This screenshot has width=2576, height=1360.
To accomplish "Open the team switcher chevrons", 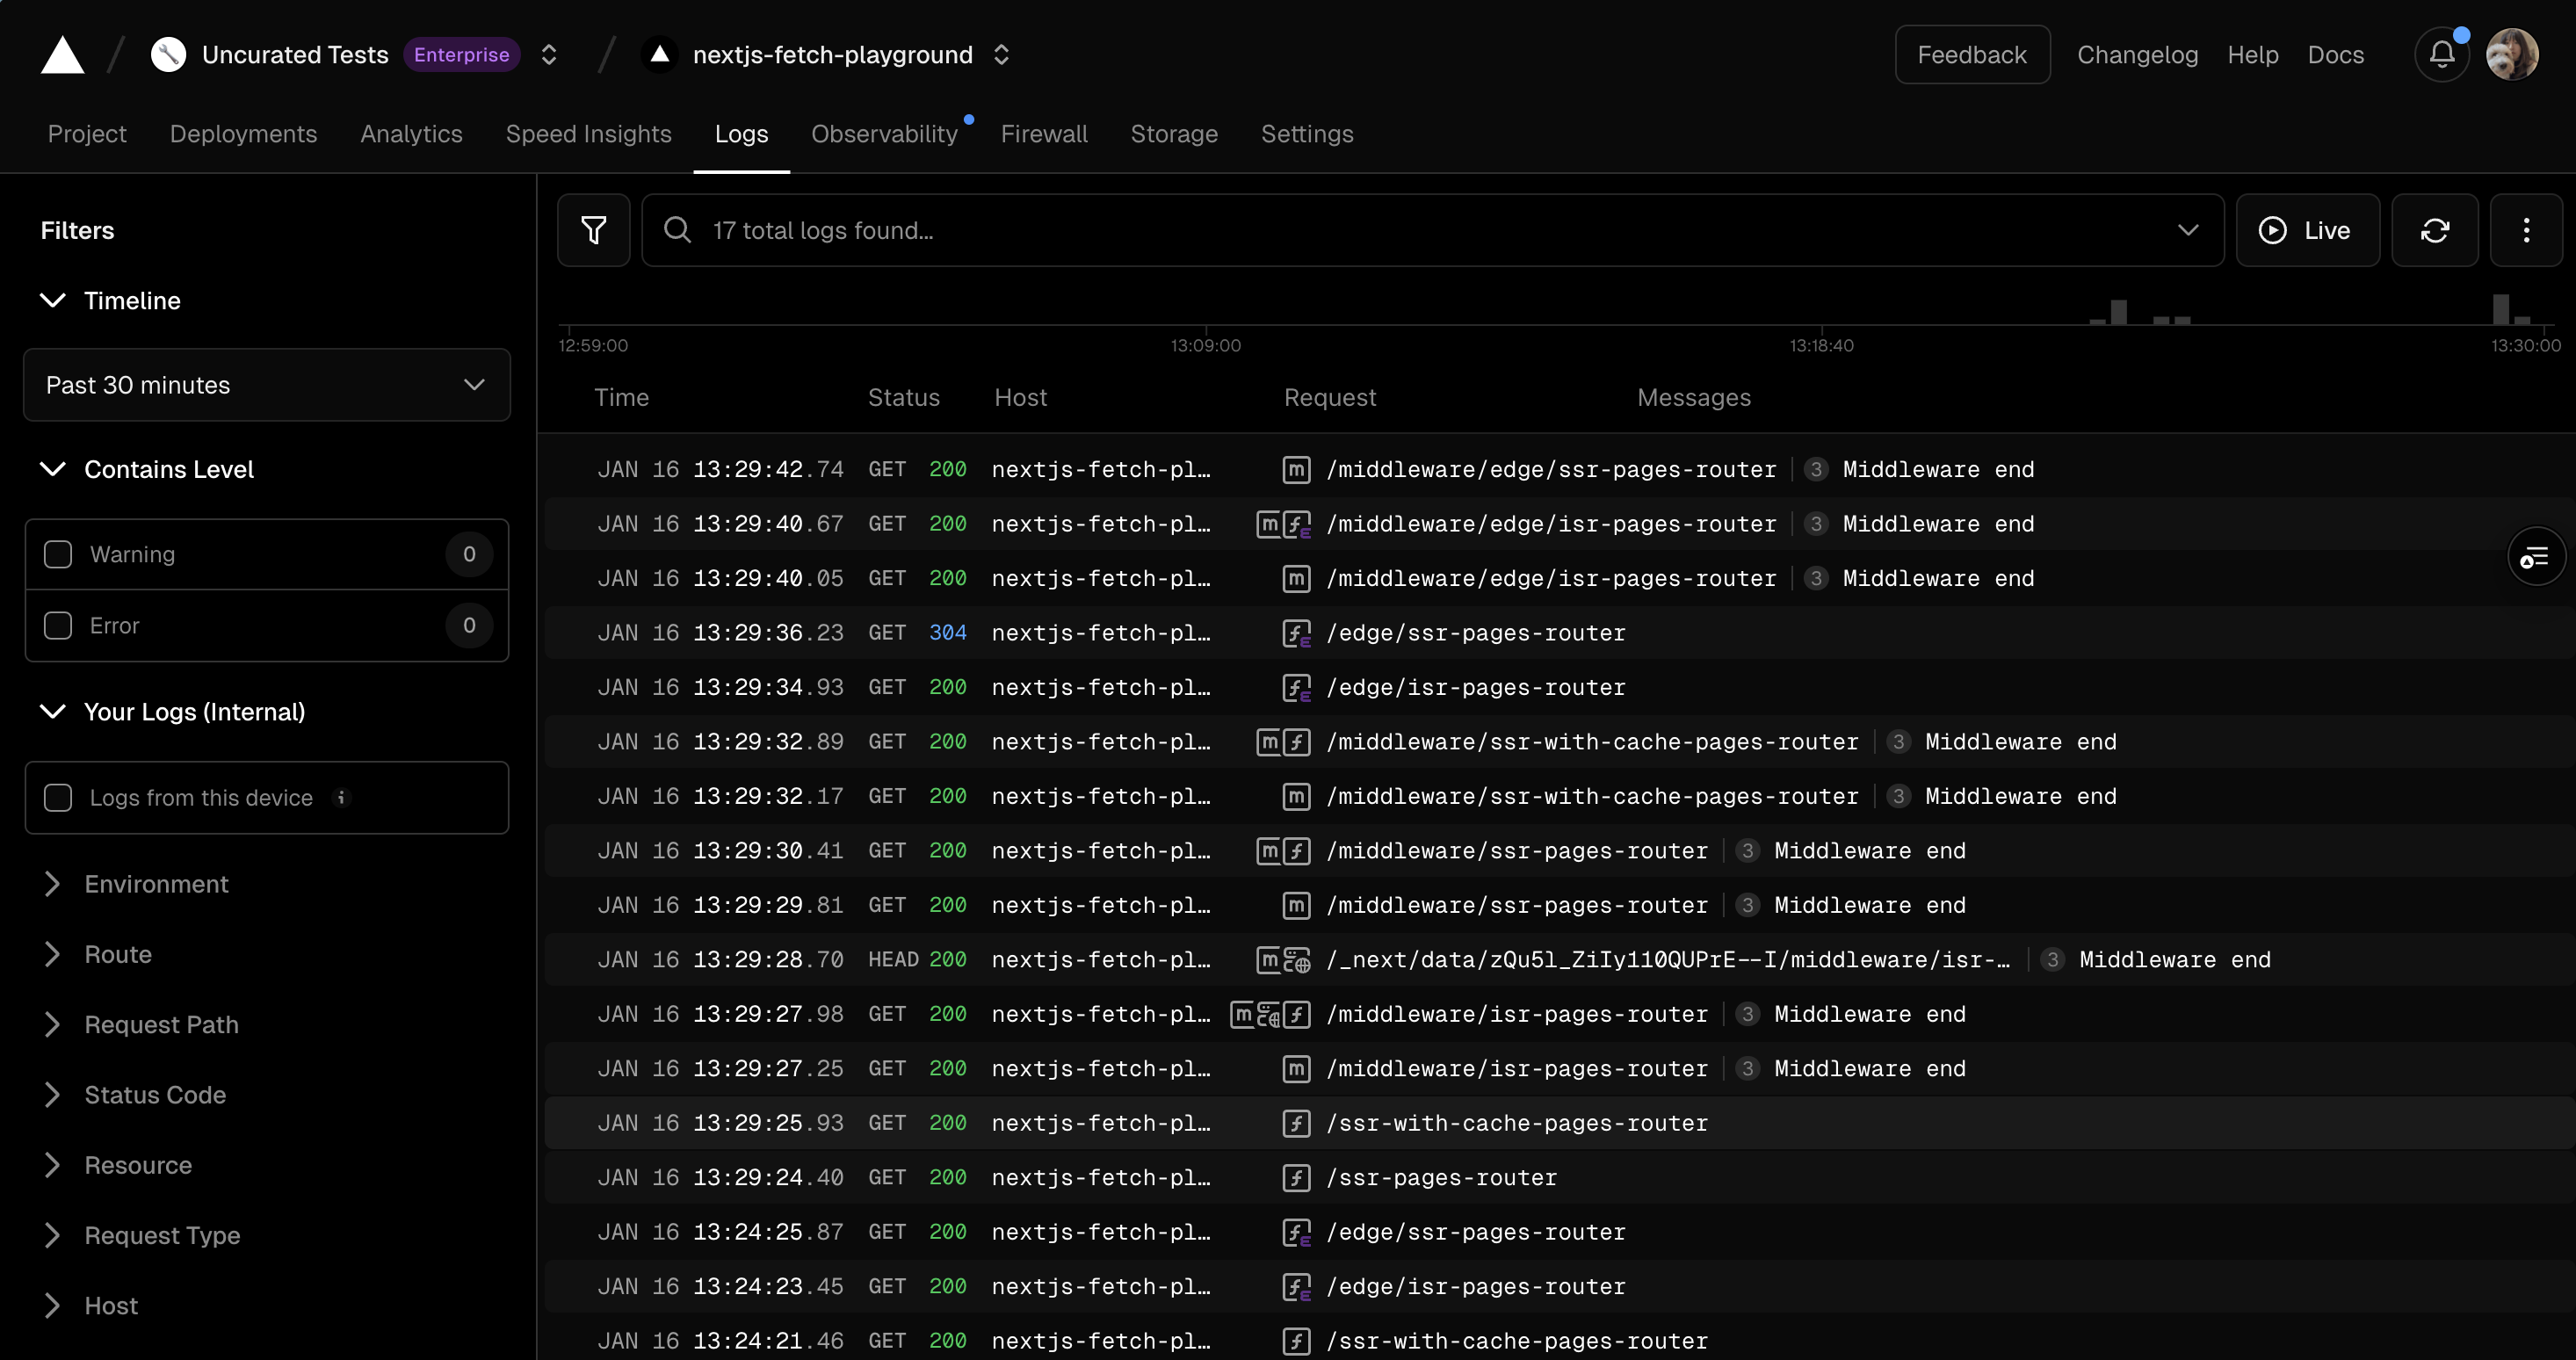I will coord(549,55).
